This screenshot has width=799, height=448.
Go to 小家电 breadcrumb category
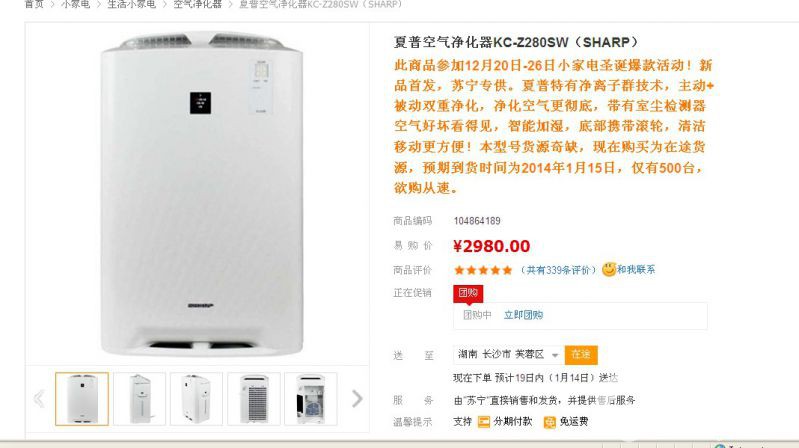pyautogui.click(x=75, y=4)
